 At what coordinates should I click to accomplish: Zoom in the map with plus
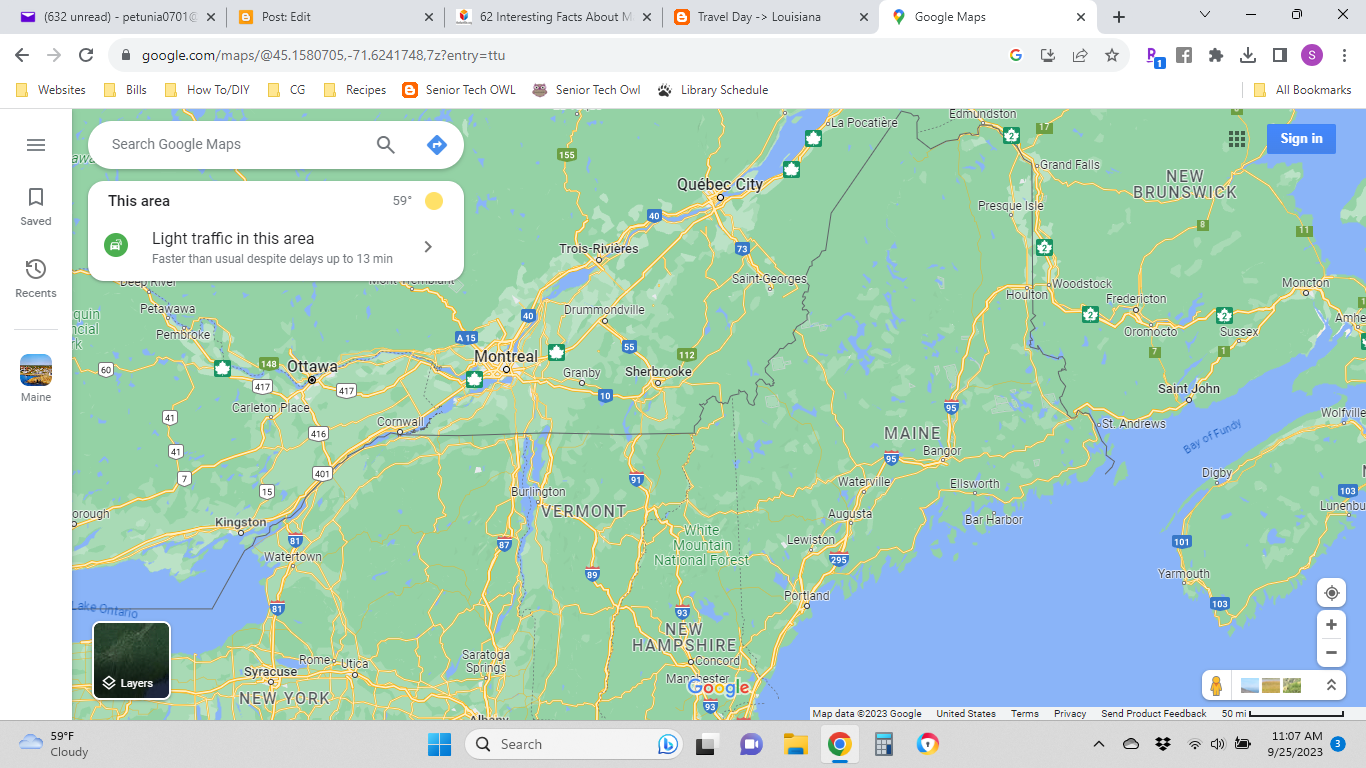pos(1331,625)
